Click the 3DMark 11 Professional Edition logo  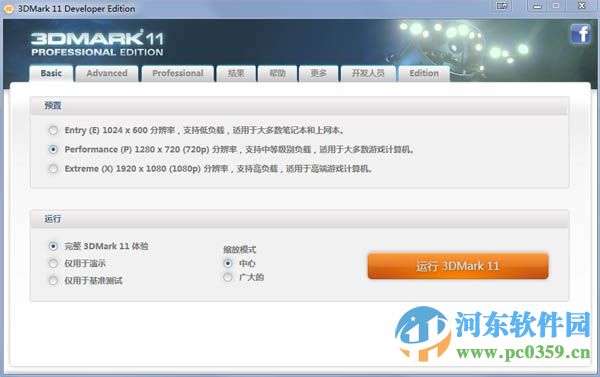click(x=97, y=44)
